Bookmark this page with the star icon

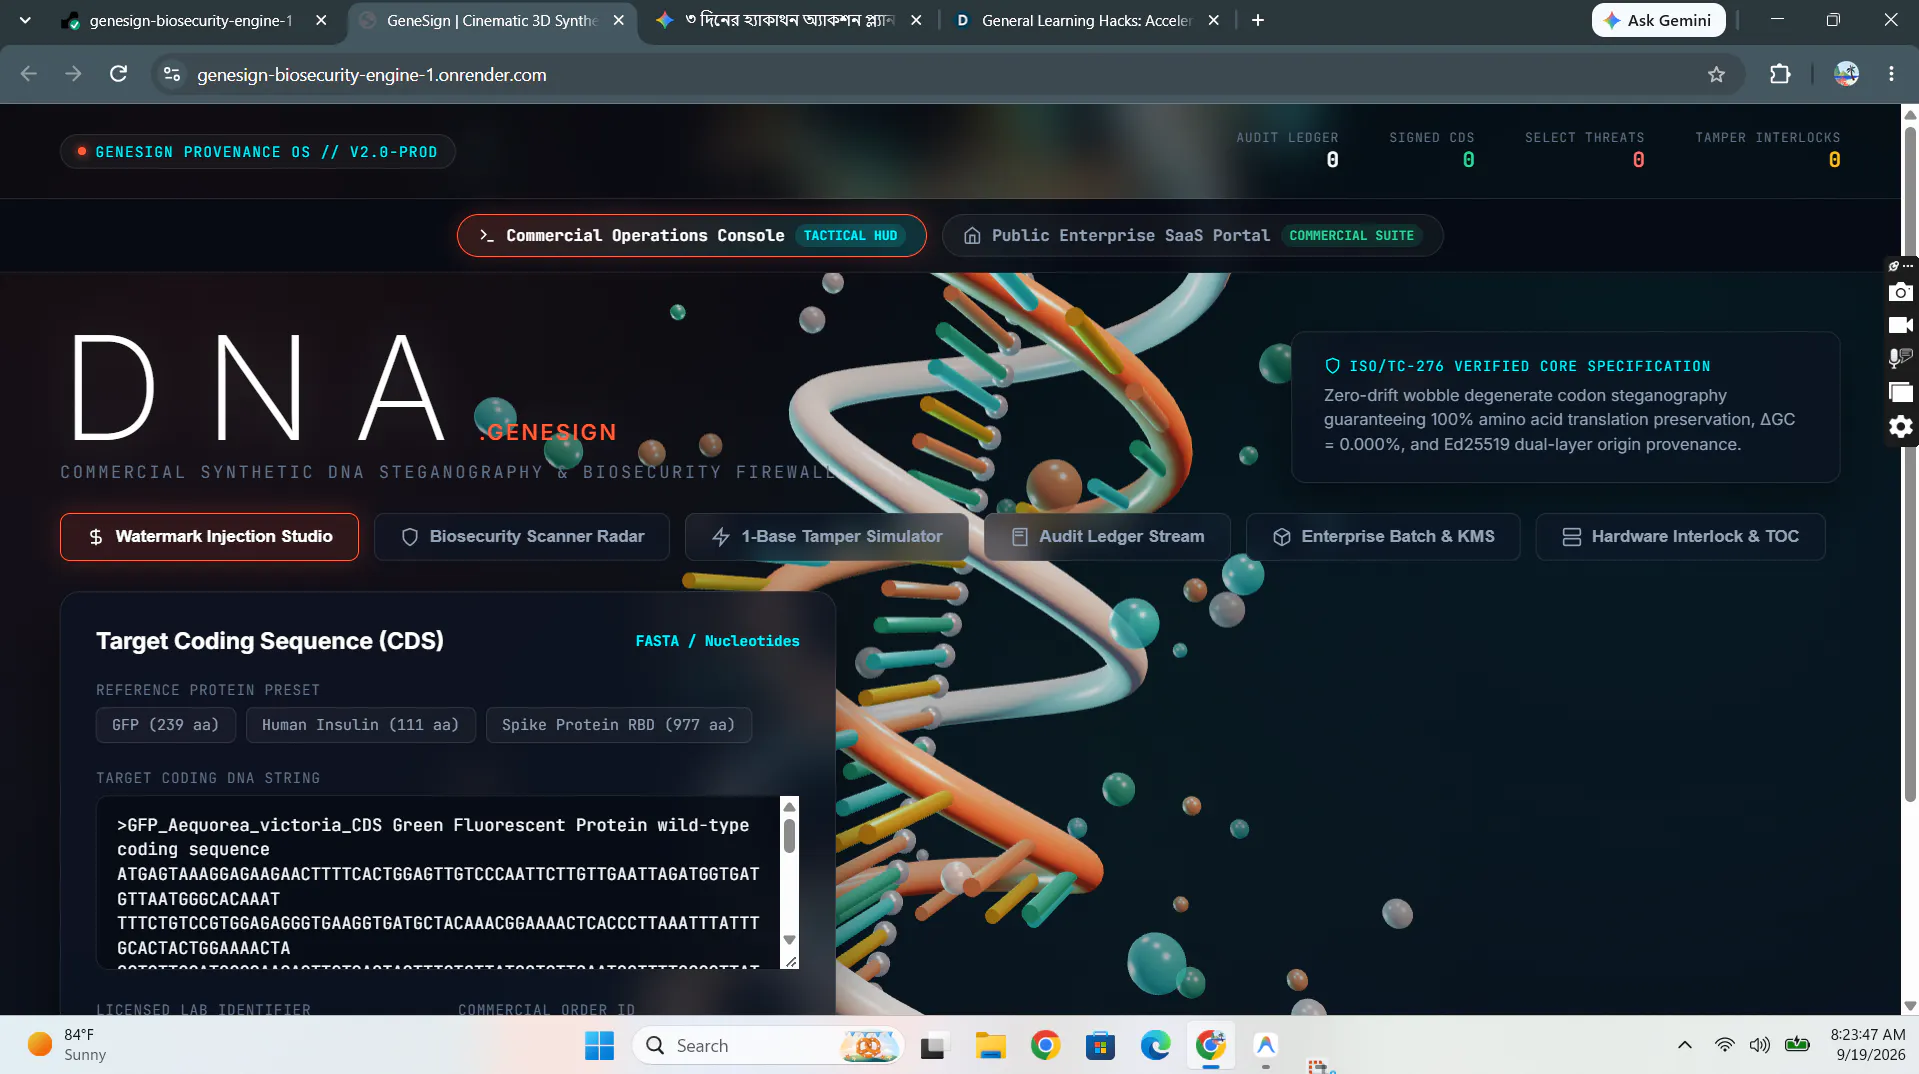[1716, 74]
